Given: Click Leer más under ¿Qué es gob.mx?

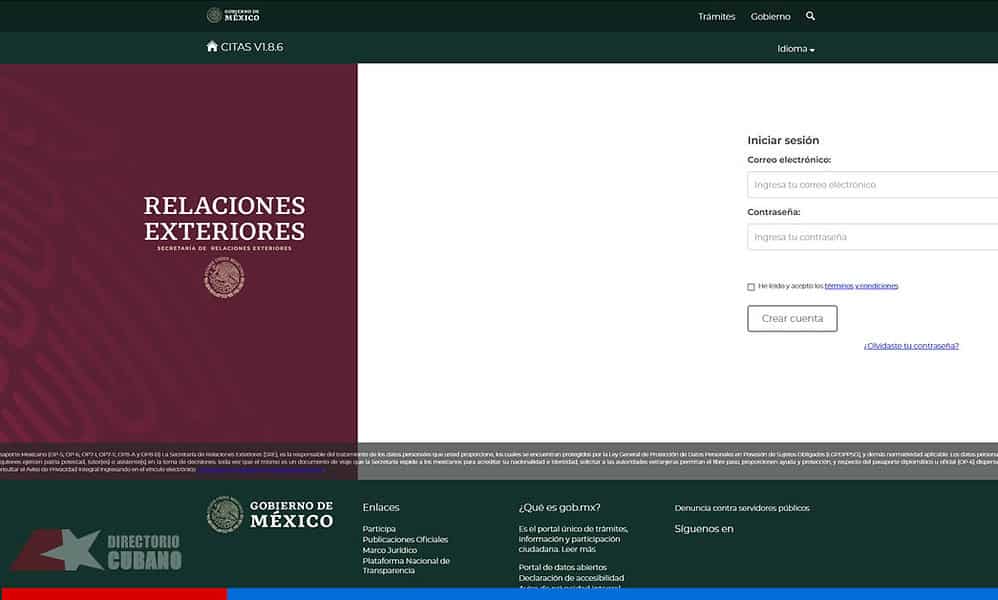Looking at the screenshot, I should pos(579,549).
